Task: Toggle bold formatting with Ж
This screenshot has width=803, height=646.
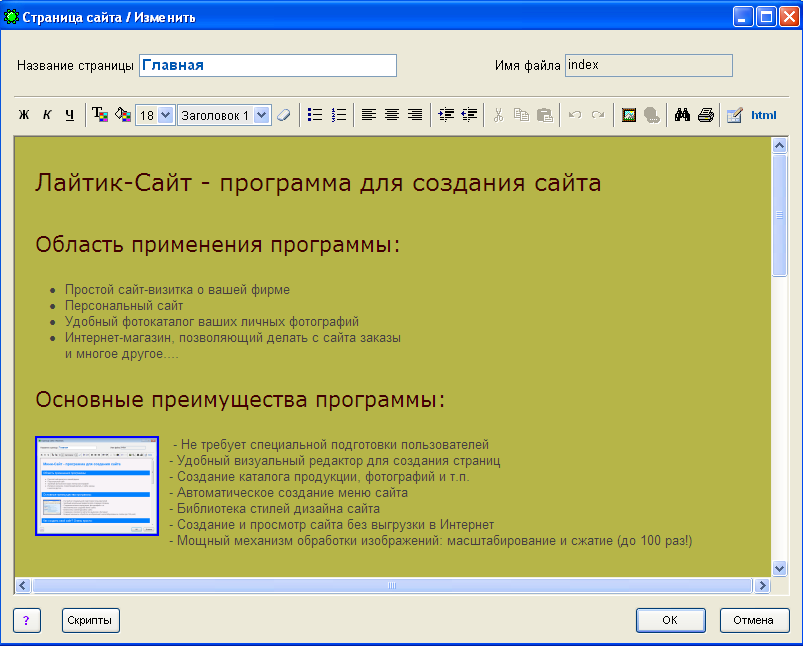Action: pos(22,114)
